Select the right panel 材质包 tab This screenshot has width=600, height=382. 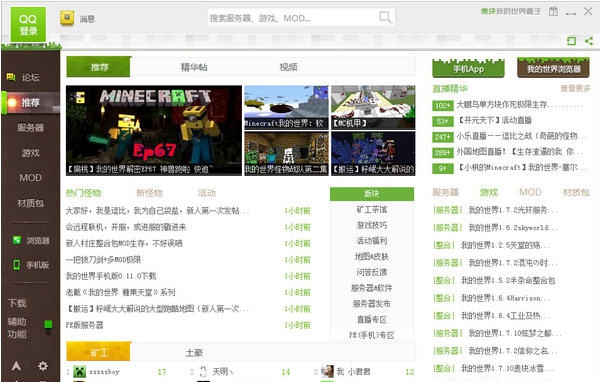(576, 192)
